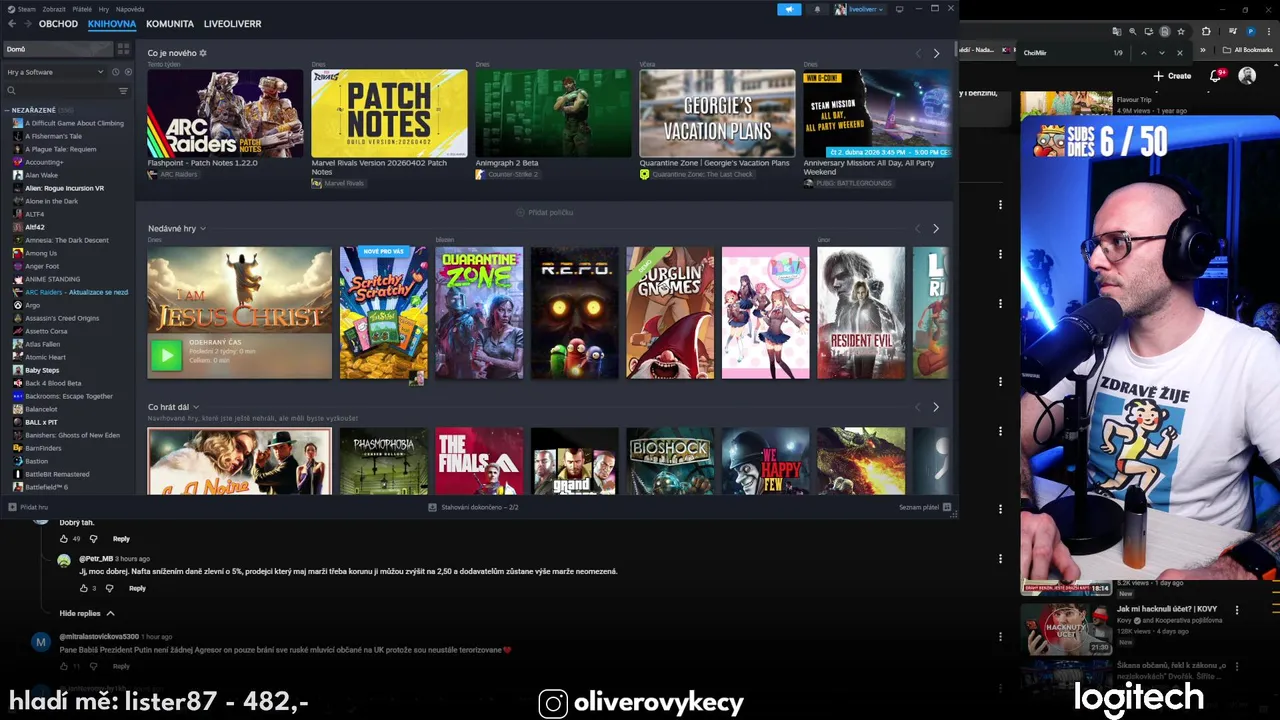Expand the Nedávné hry shelf dropdown

point(203,229)
